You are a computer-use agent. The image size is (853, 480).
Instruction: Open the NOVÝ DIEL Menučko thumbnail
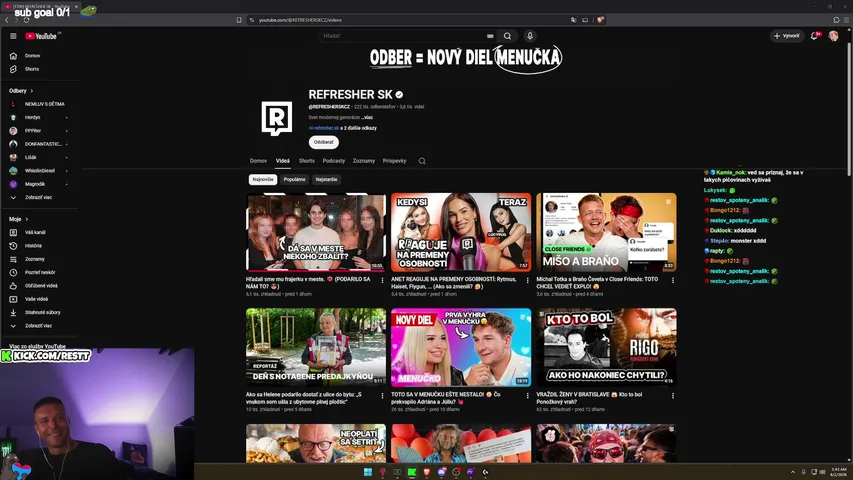point(461,348)
